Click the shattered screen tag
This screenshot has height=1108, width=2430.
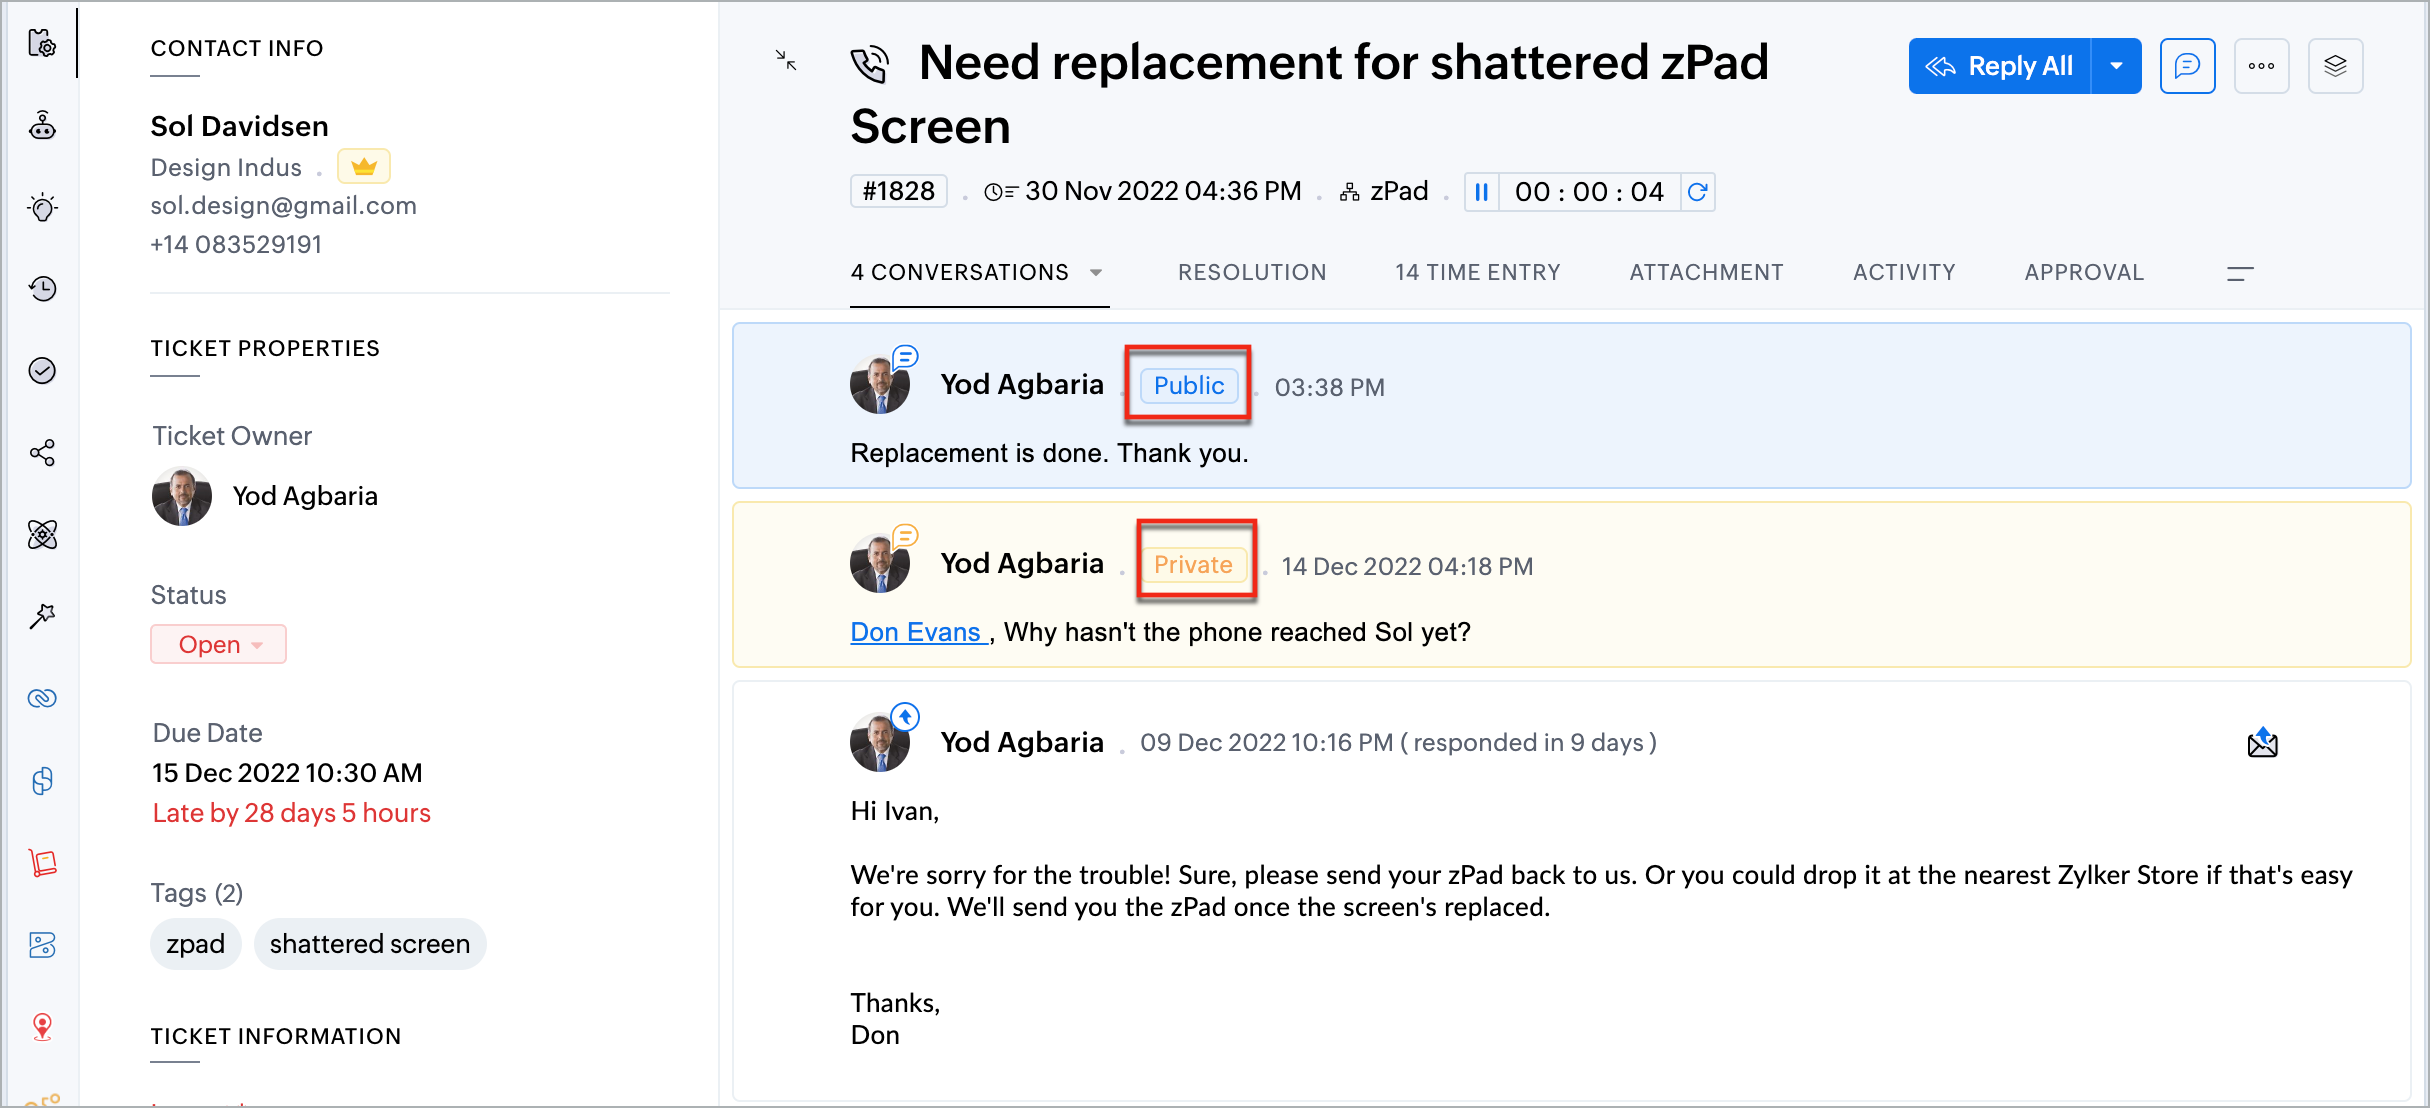(369, 944)
